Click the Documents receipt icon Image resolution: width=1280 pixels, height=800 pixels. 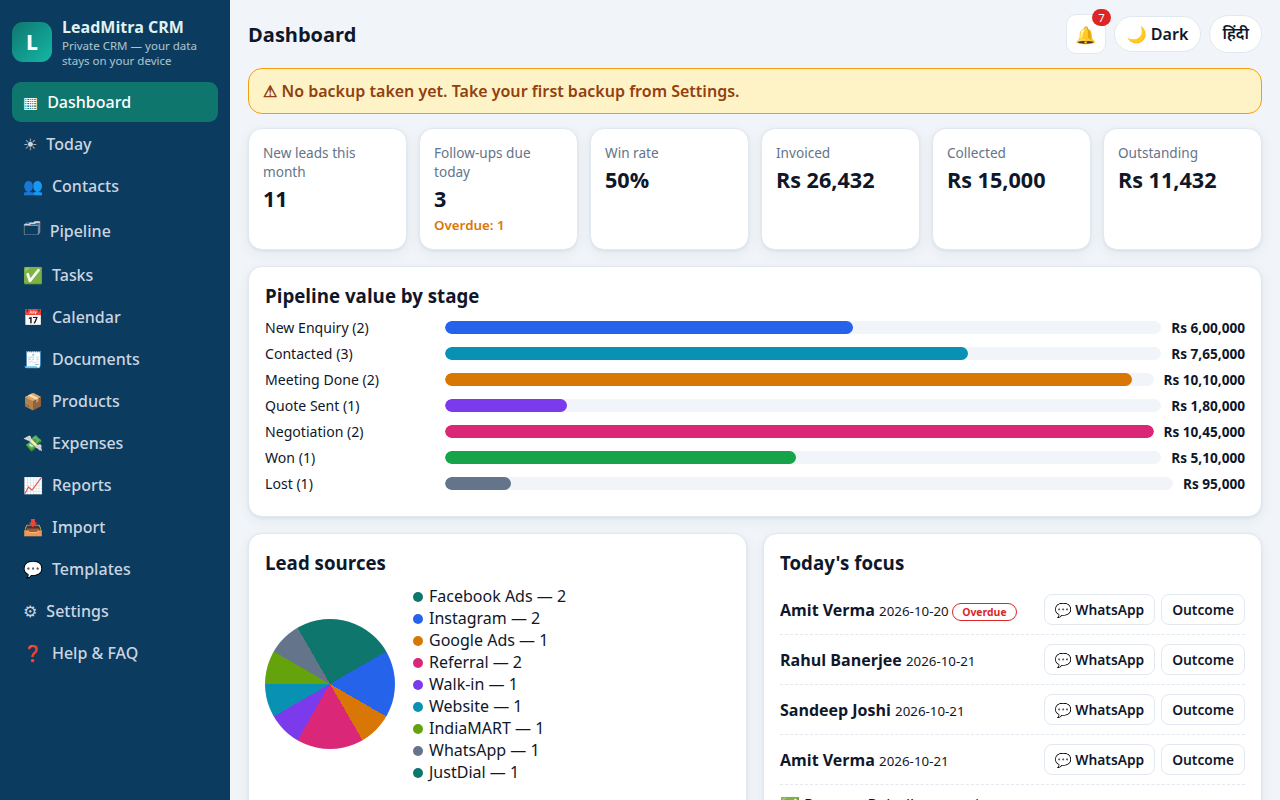(33, 359)
